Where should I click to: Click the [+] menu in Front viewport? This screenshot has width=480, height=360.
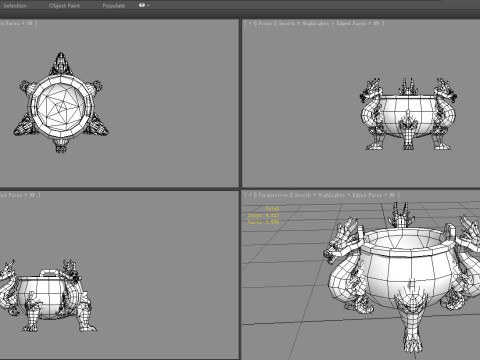250,23
